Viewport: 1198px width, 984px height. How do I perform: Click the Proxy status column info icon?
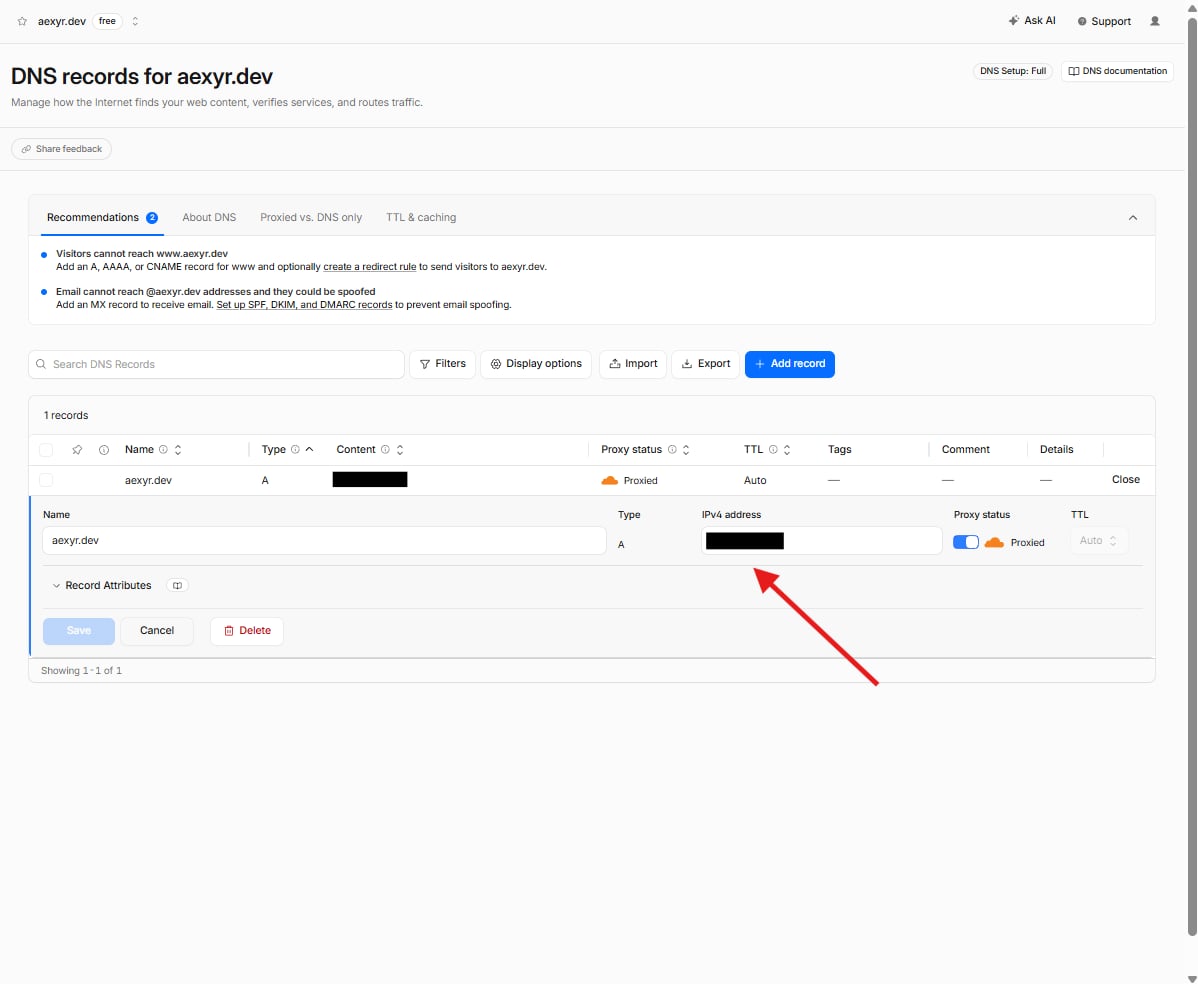coord(672,450)
